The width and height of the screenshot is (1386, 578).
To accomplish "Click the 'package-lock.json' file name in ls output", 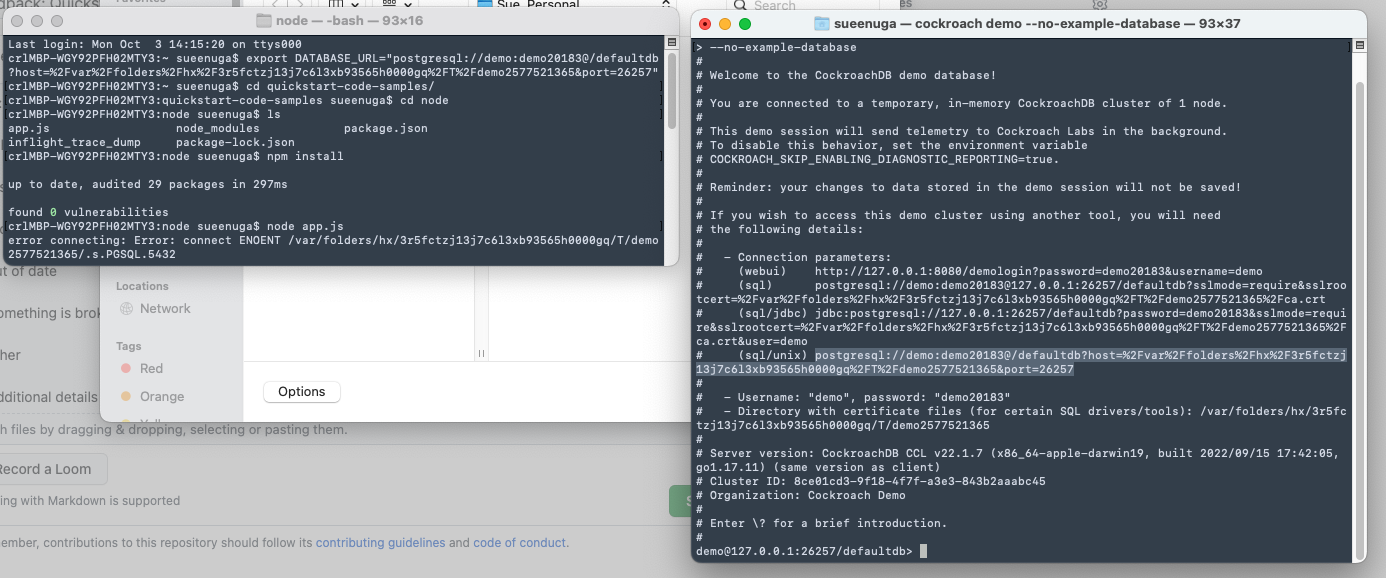I will point(235,142).
